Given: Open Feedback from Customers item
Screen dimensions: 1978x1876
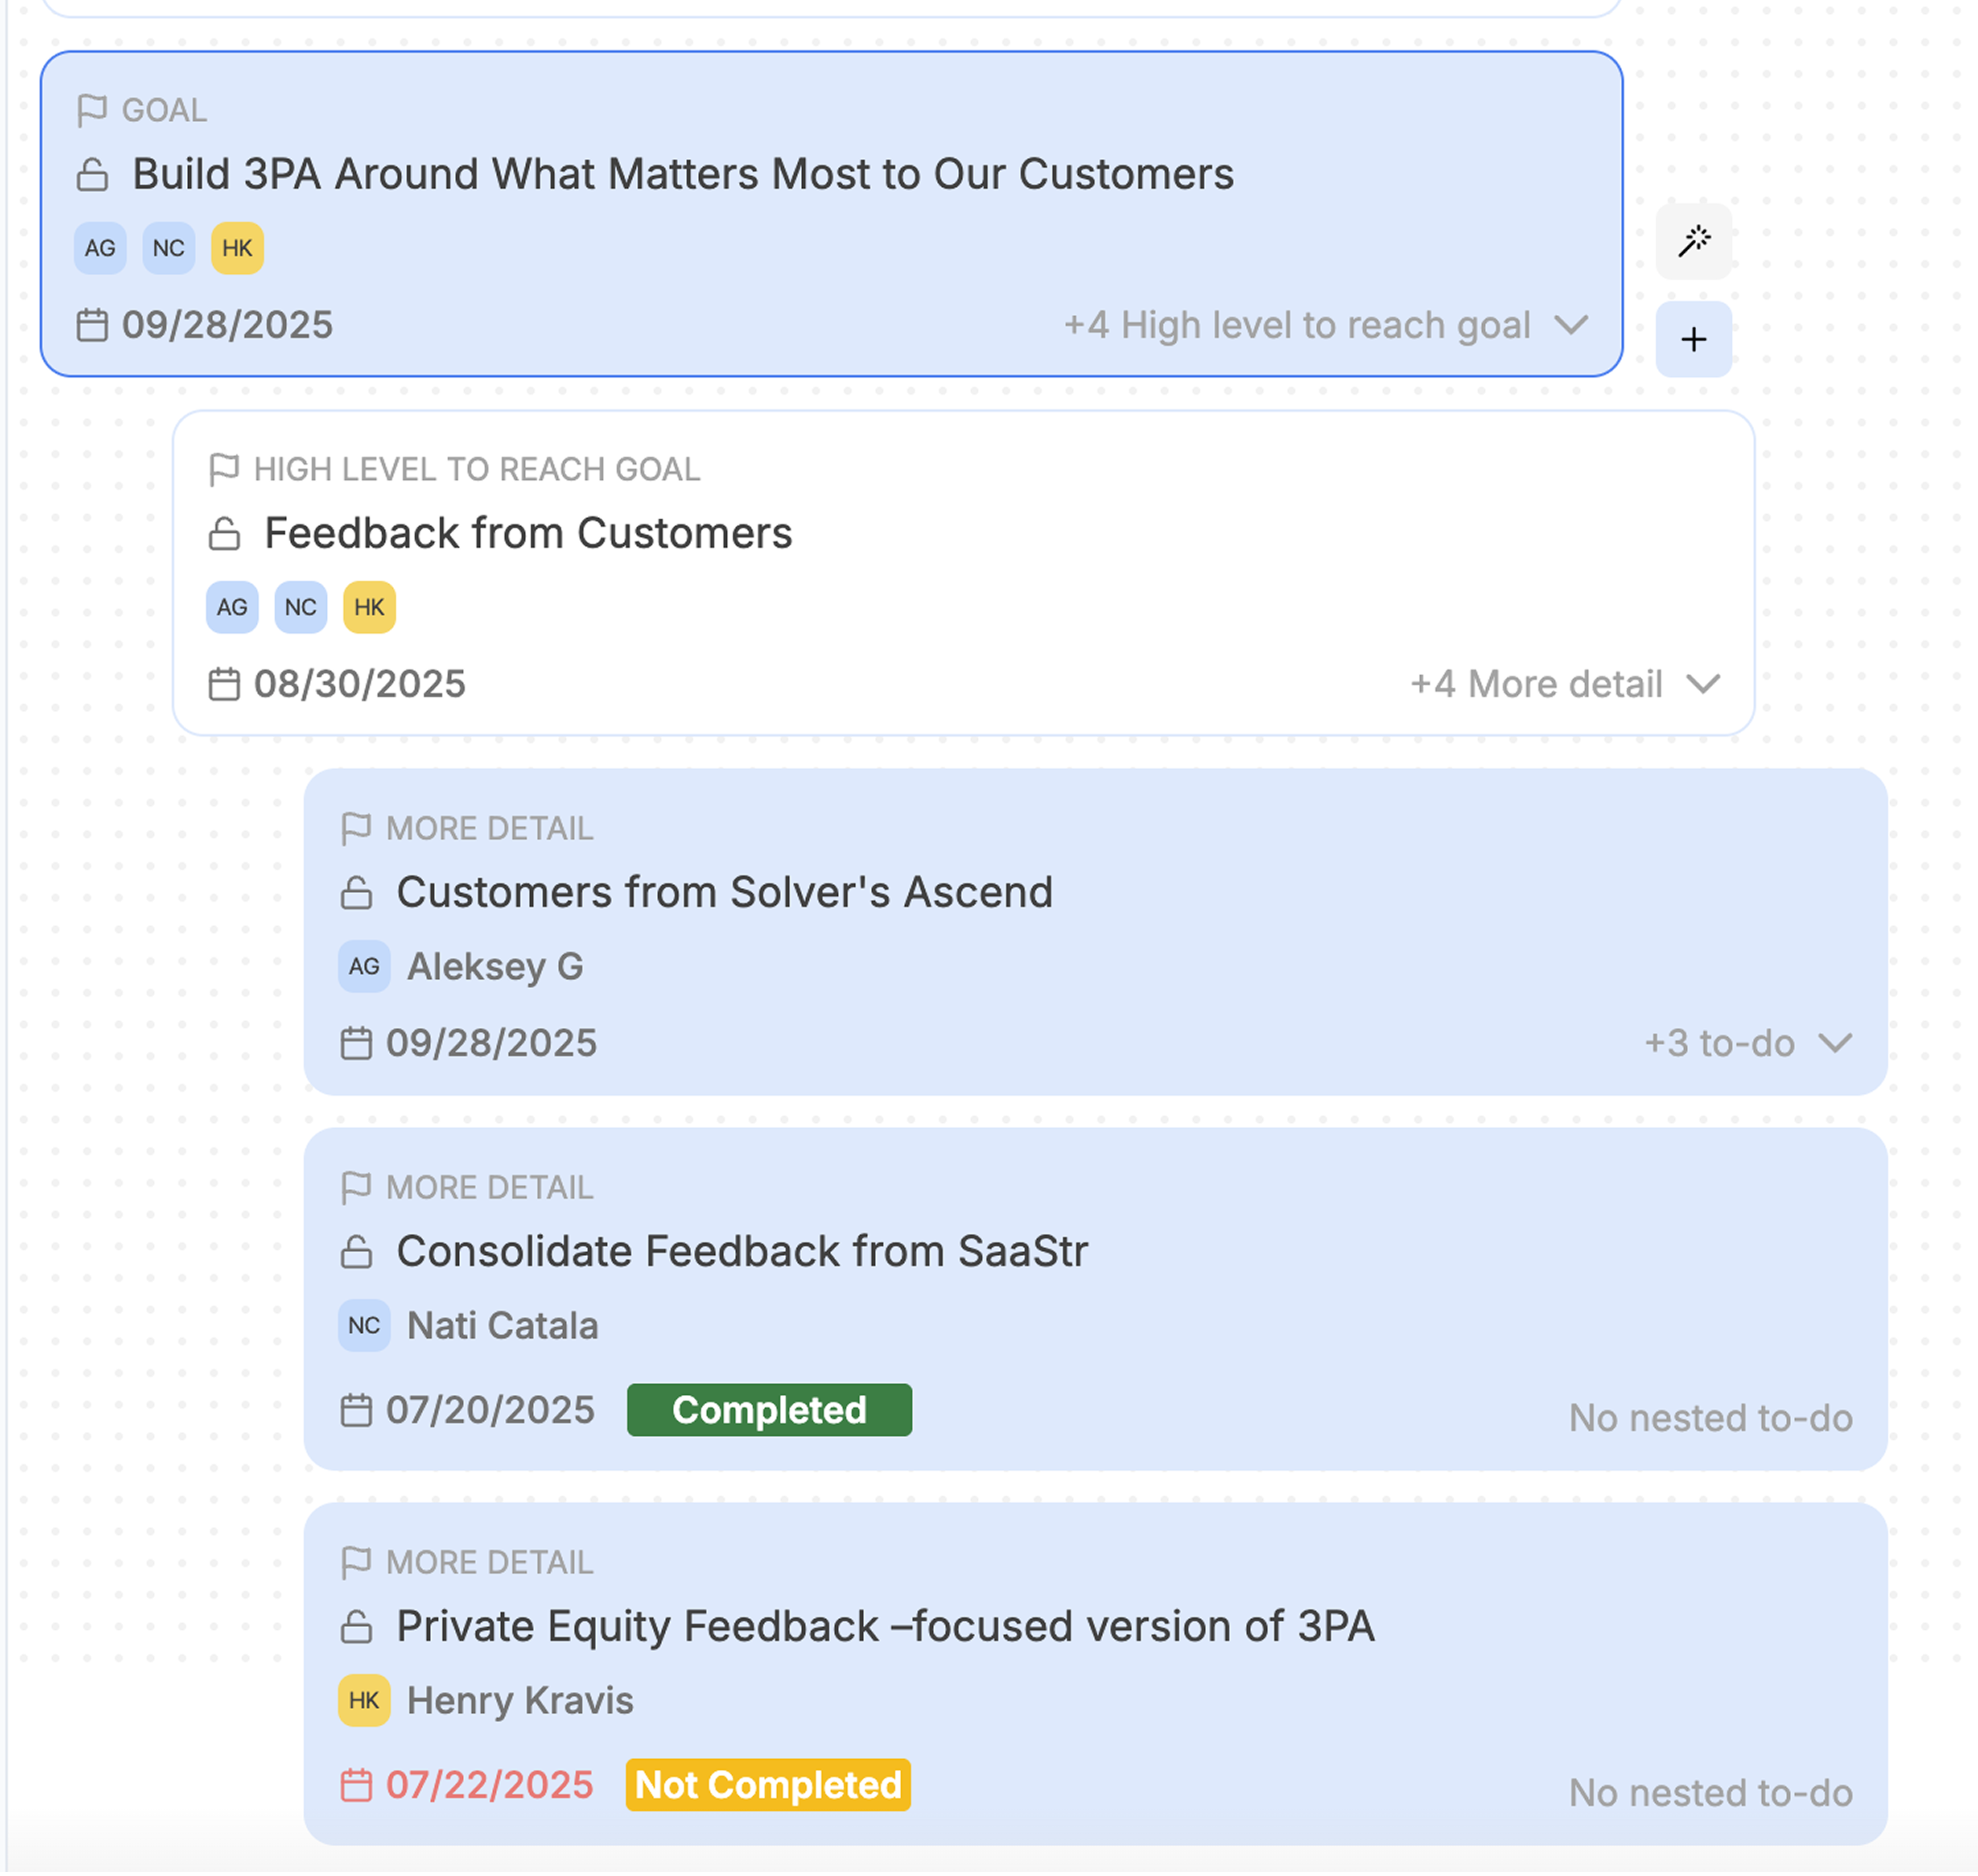Looking at the screenshot, I should tap(528, 533).
